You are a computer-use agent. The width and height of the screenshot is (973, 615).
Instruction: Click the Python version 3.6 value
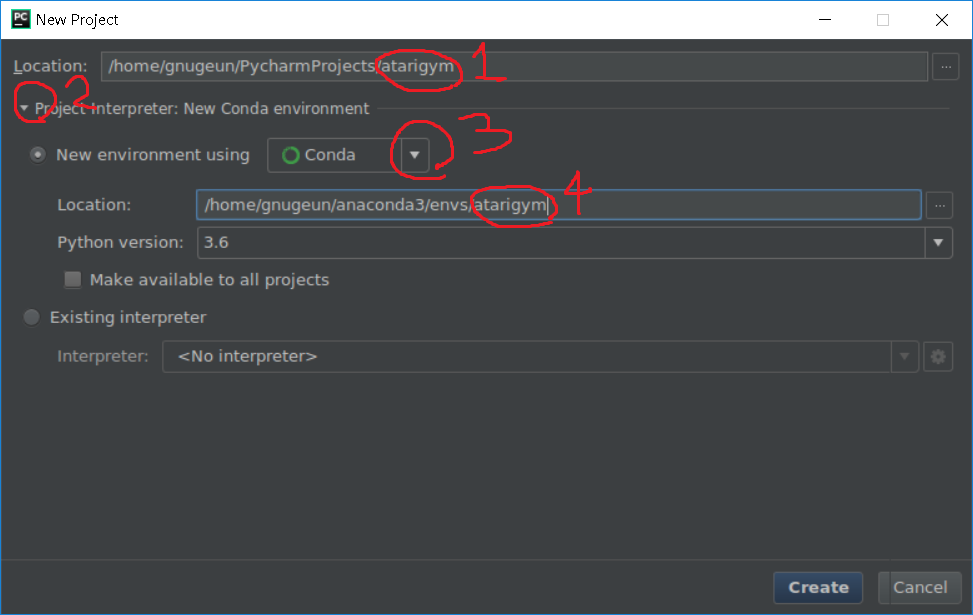(216, 243)
